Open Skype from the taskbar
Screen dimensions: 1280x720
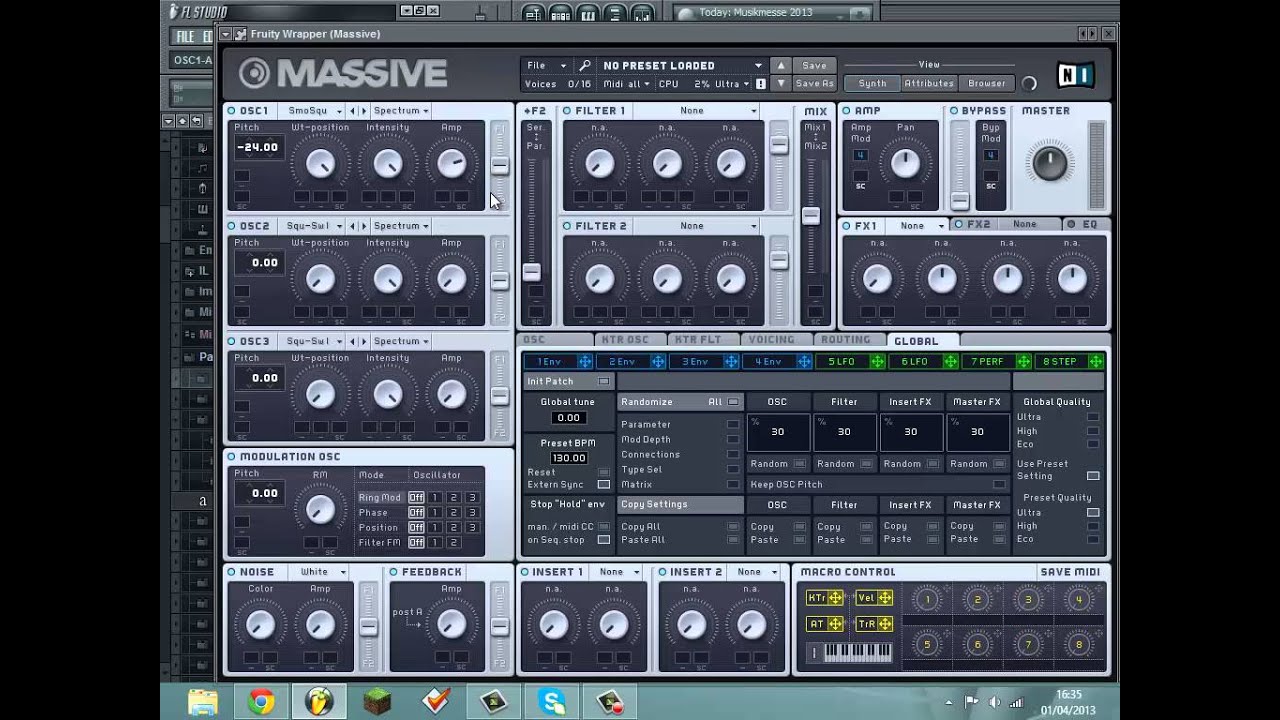(552, 702)
